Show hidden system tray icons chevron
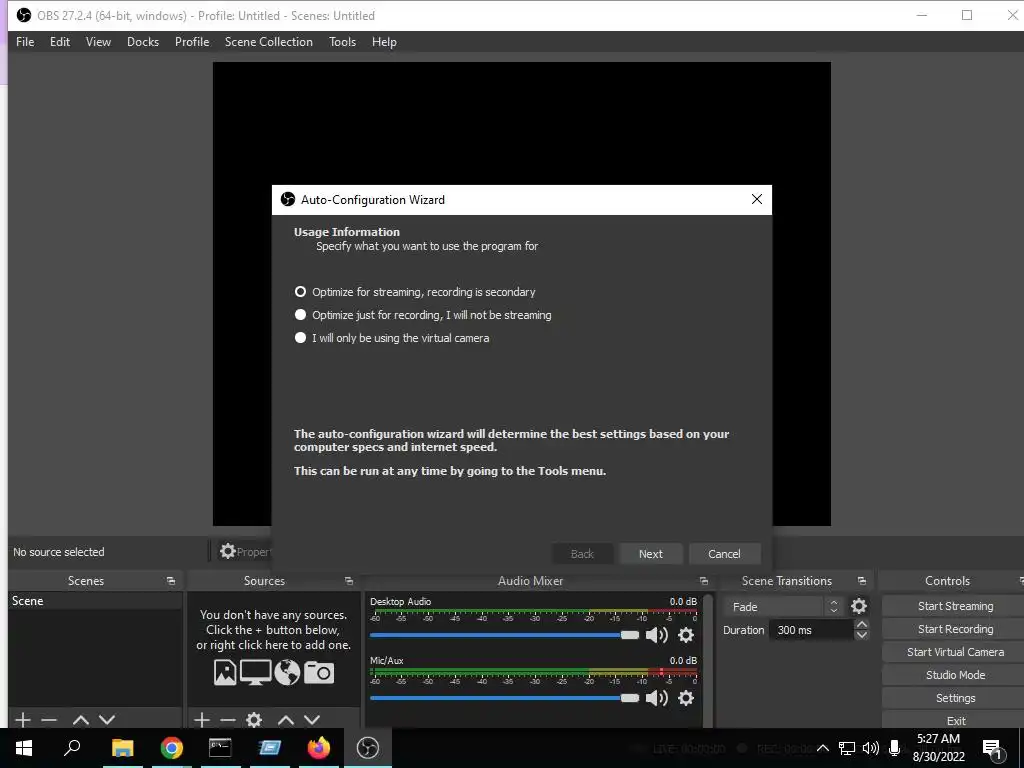 tap(823, 748)
